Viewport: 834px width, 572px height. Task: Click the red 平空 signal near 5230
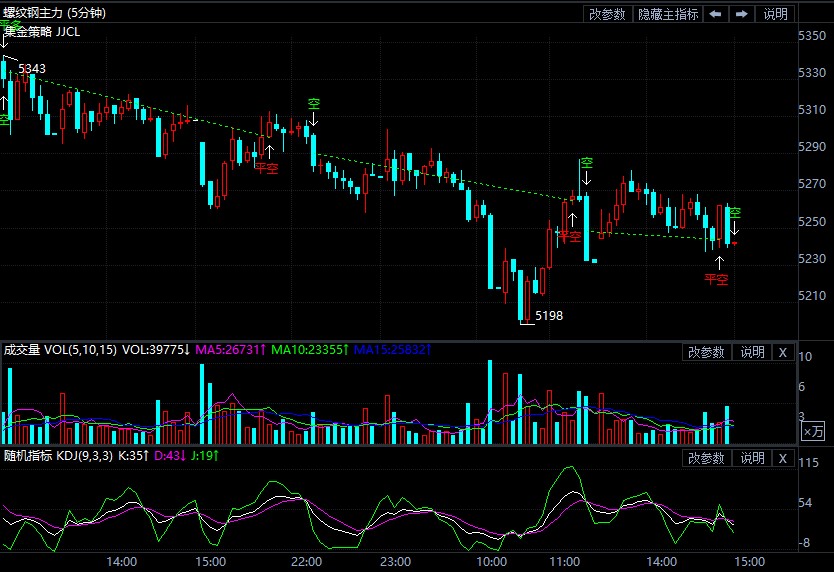pos(716,279)
